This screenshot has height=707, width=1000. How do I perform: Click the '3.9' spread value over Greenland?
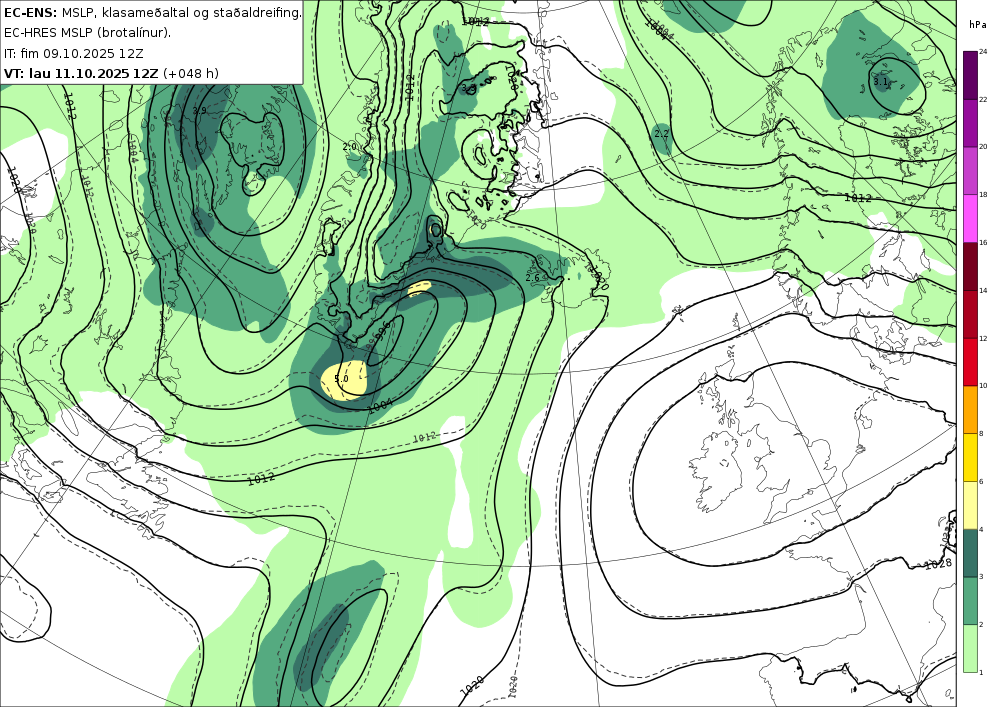[x=200, y=110]
